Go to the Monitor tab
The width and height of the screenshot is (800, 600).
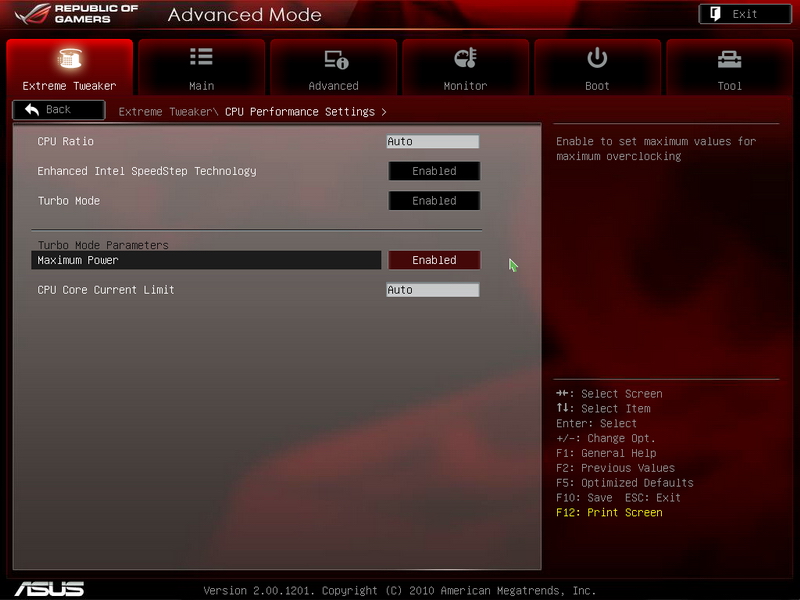tap(465, 67)
